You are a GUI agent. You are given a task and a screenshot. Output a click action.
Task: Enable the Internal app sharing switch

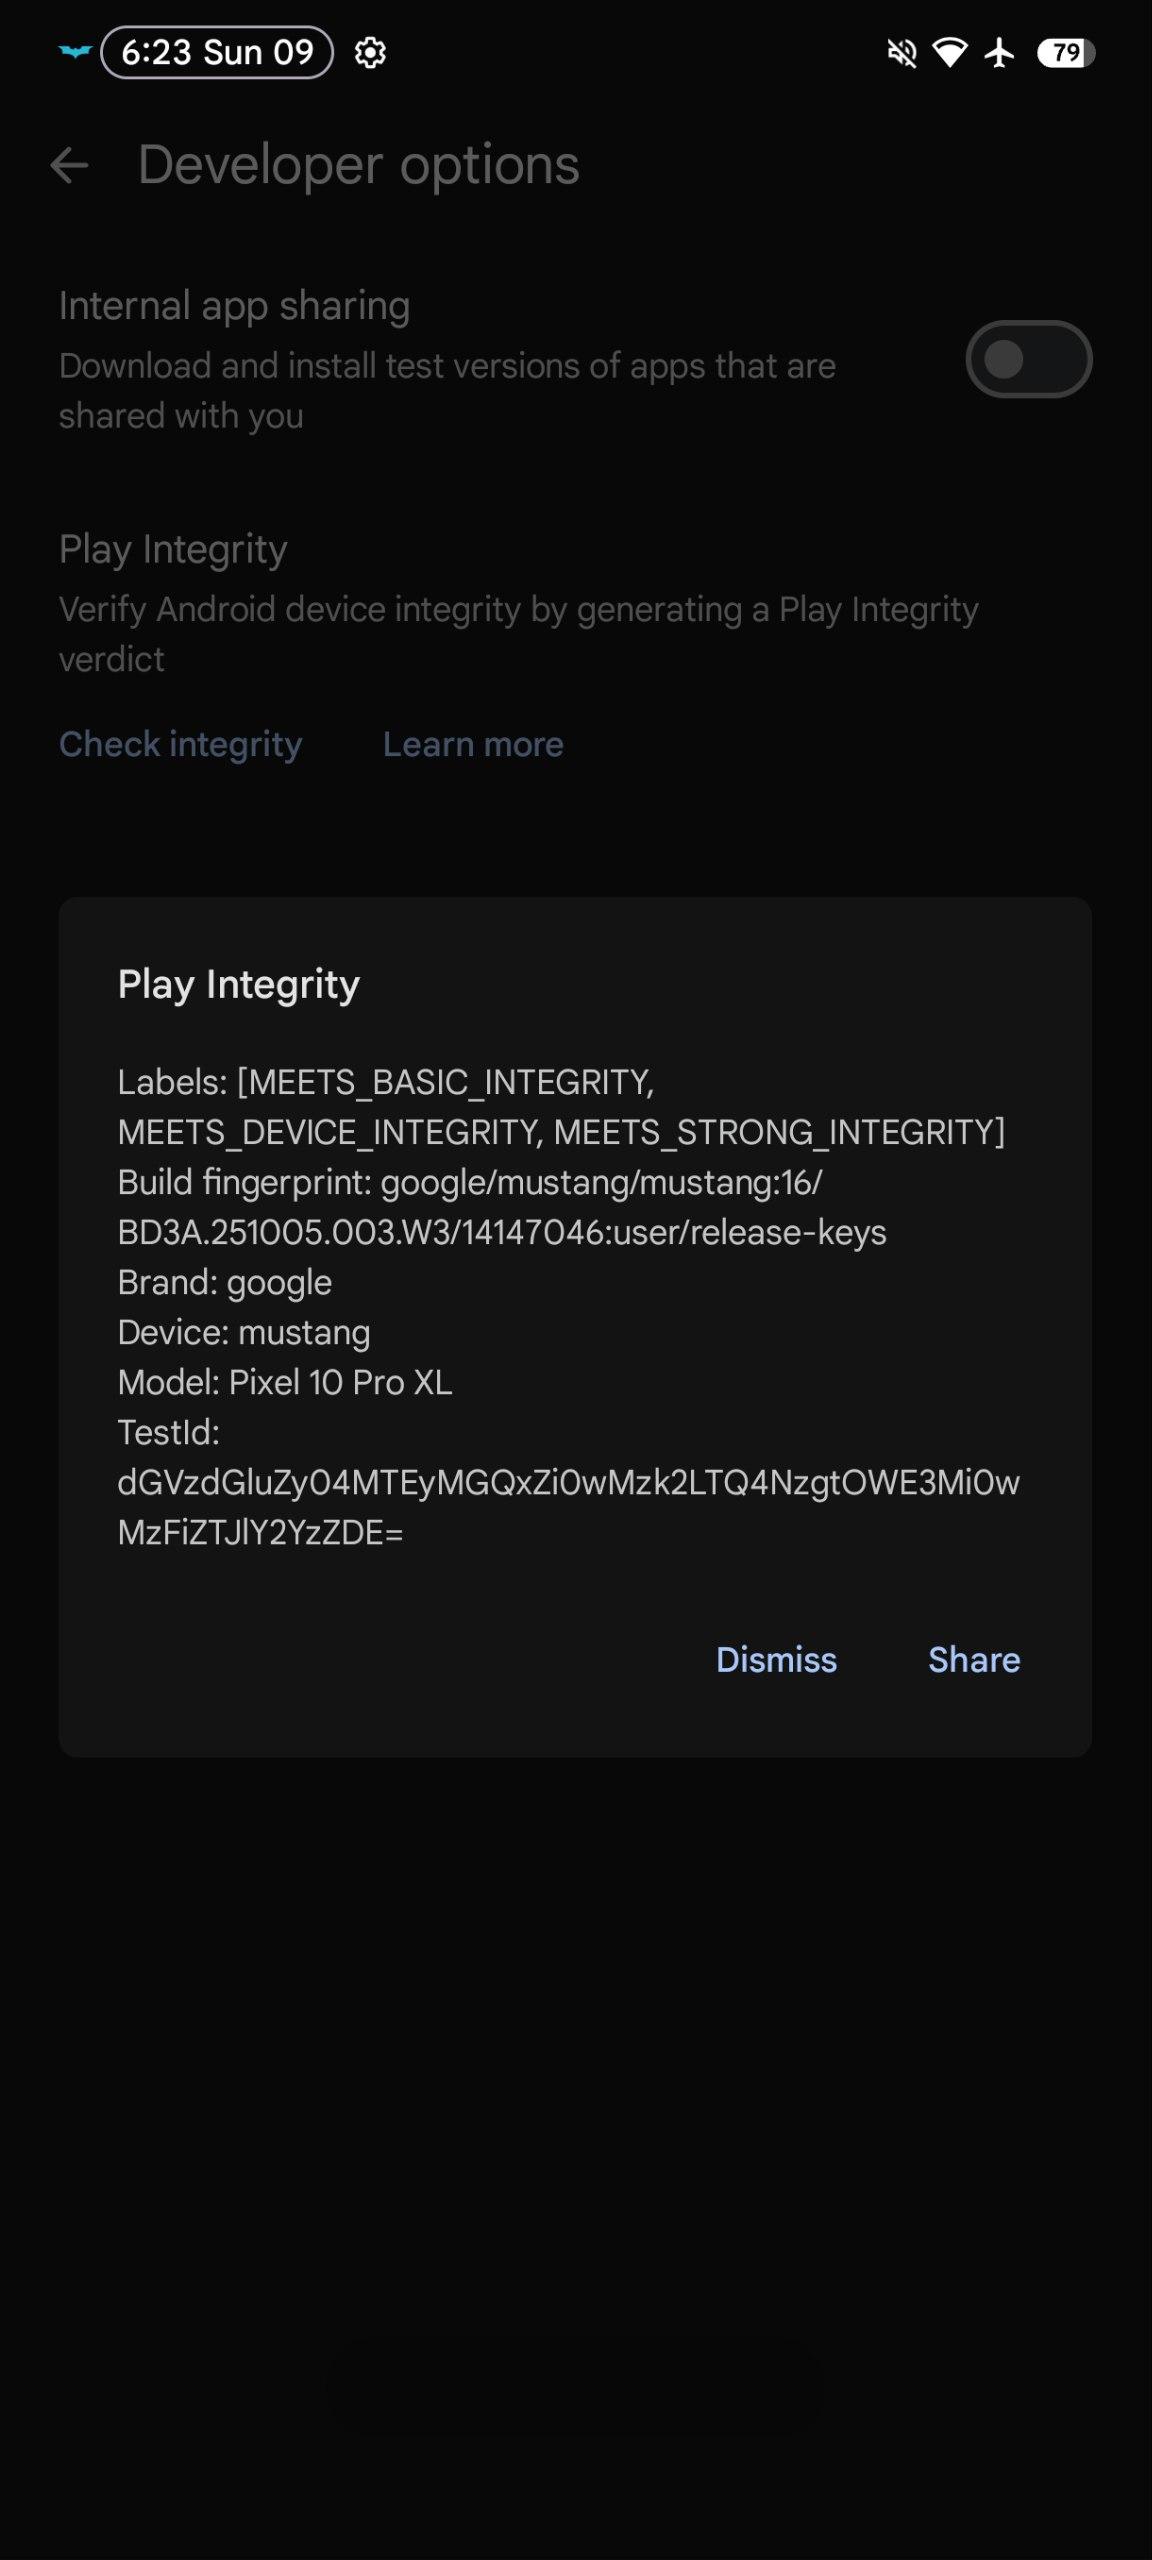click(x=1028, y=359)
